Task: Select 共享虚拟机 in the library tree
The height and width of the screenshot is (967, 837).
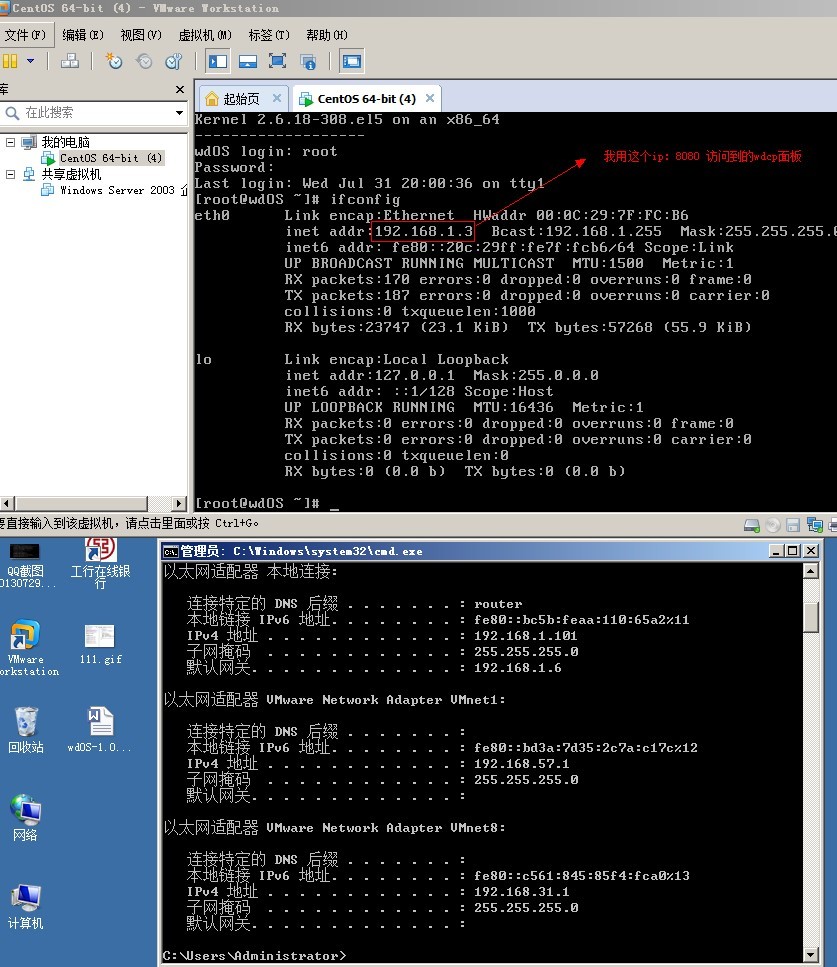Action: coord(71,175)
